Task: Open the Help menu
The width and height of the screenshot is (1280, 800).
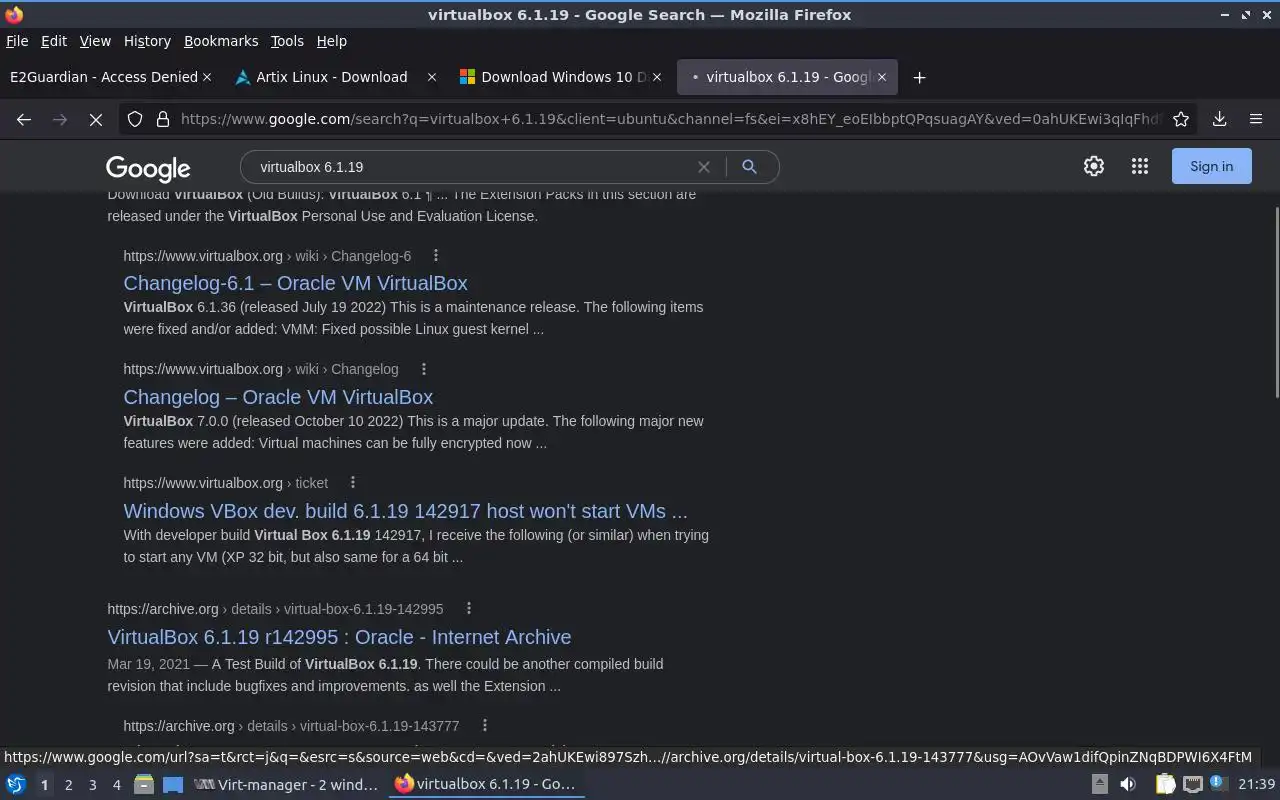Action: [x=332, y=41]
